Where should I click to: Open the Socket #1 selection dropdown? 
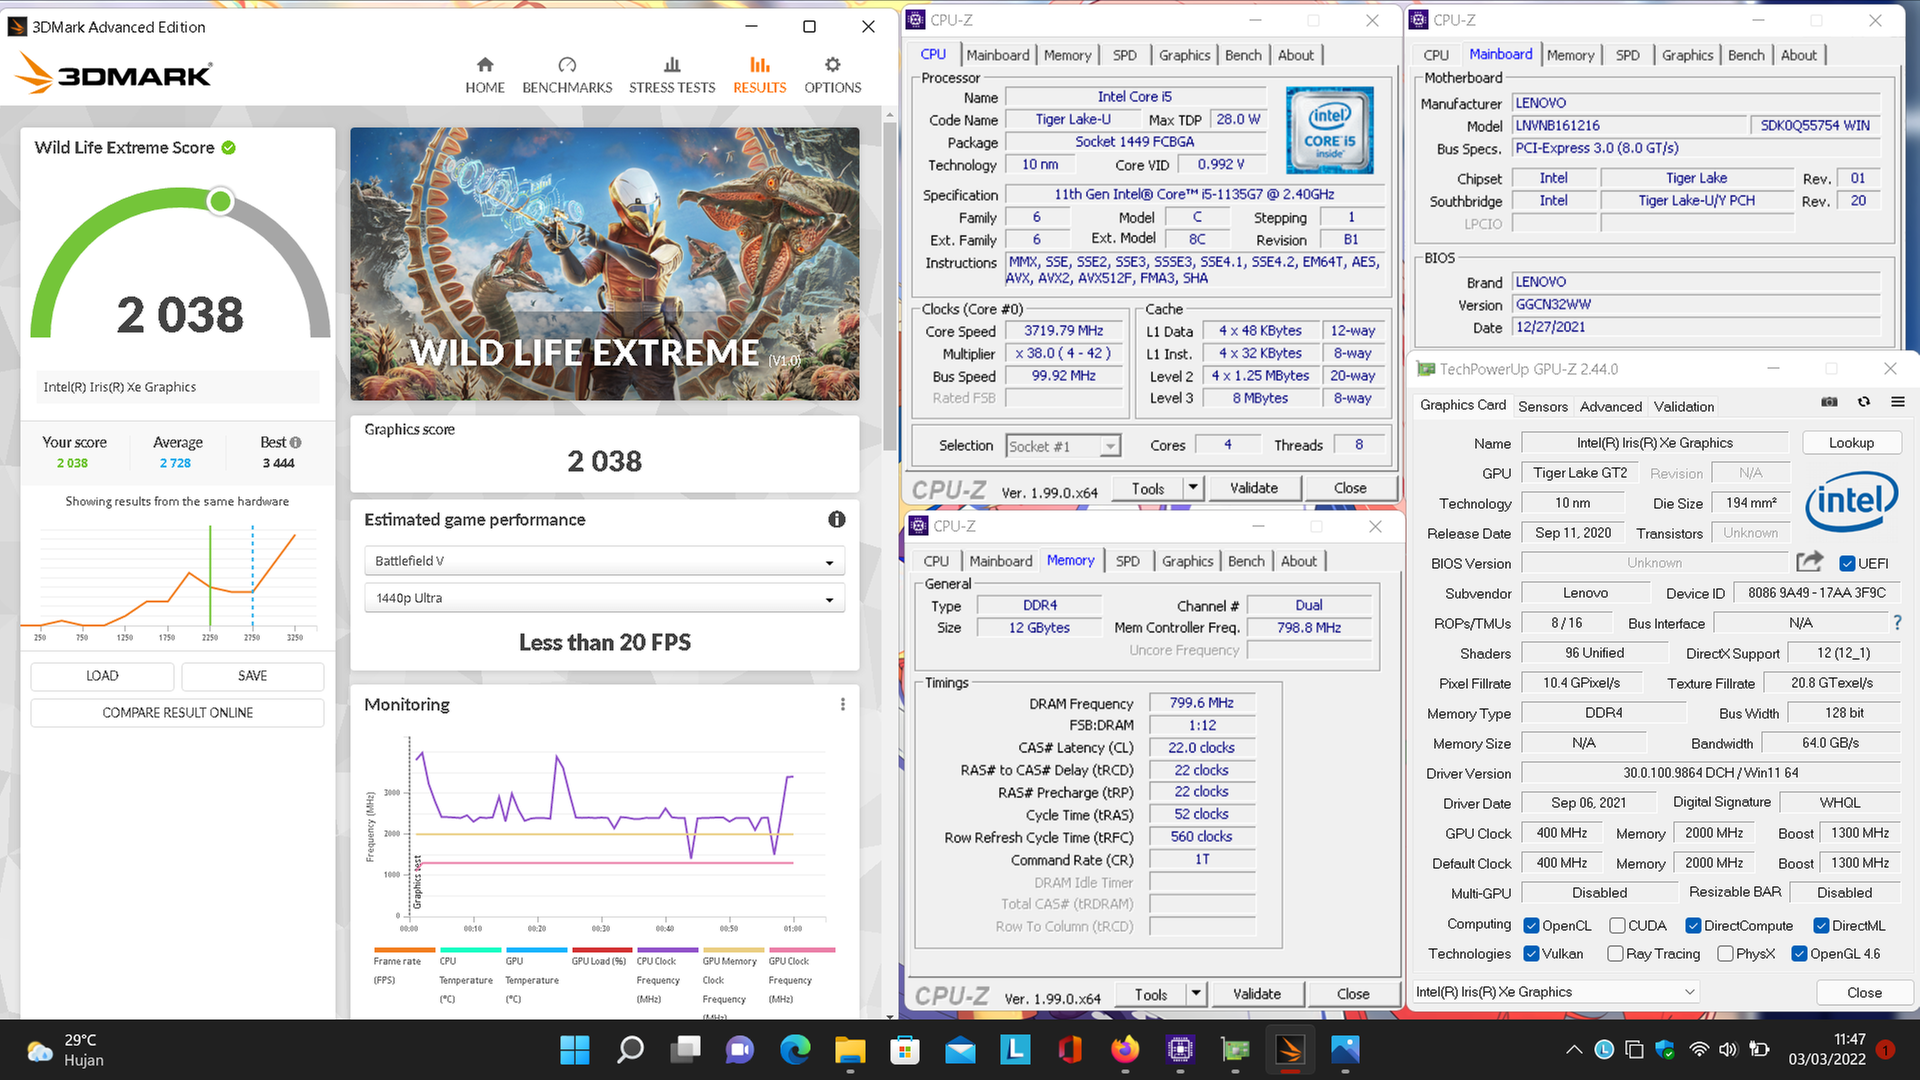coord(1063,446)
